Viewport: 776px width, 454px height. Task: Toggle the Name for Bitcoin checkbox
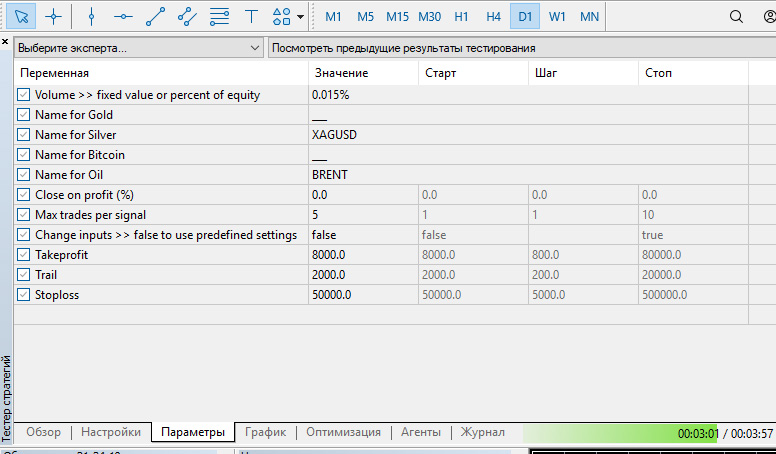(x=24, y=154)
